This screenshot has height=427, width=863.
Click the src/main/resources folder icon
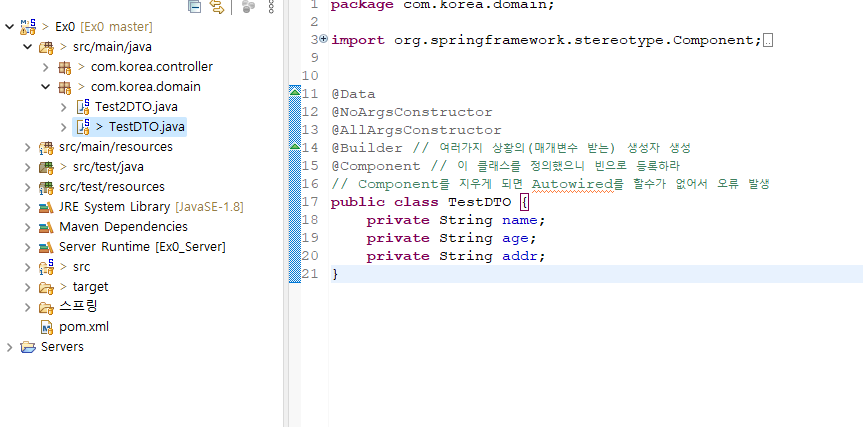point(46,147)
